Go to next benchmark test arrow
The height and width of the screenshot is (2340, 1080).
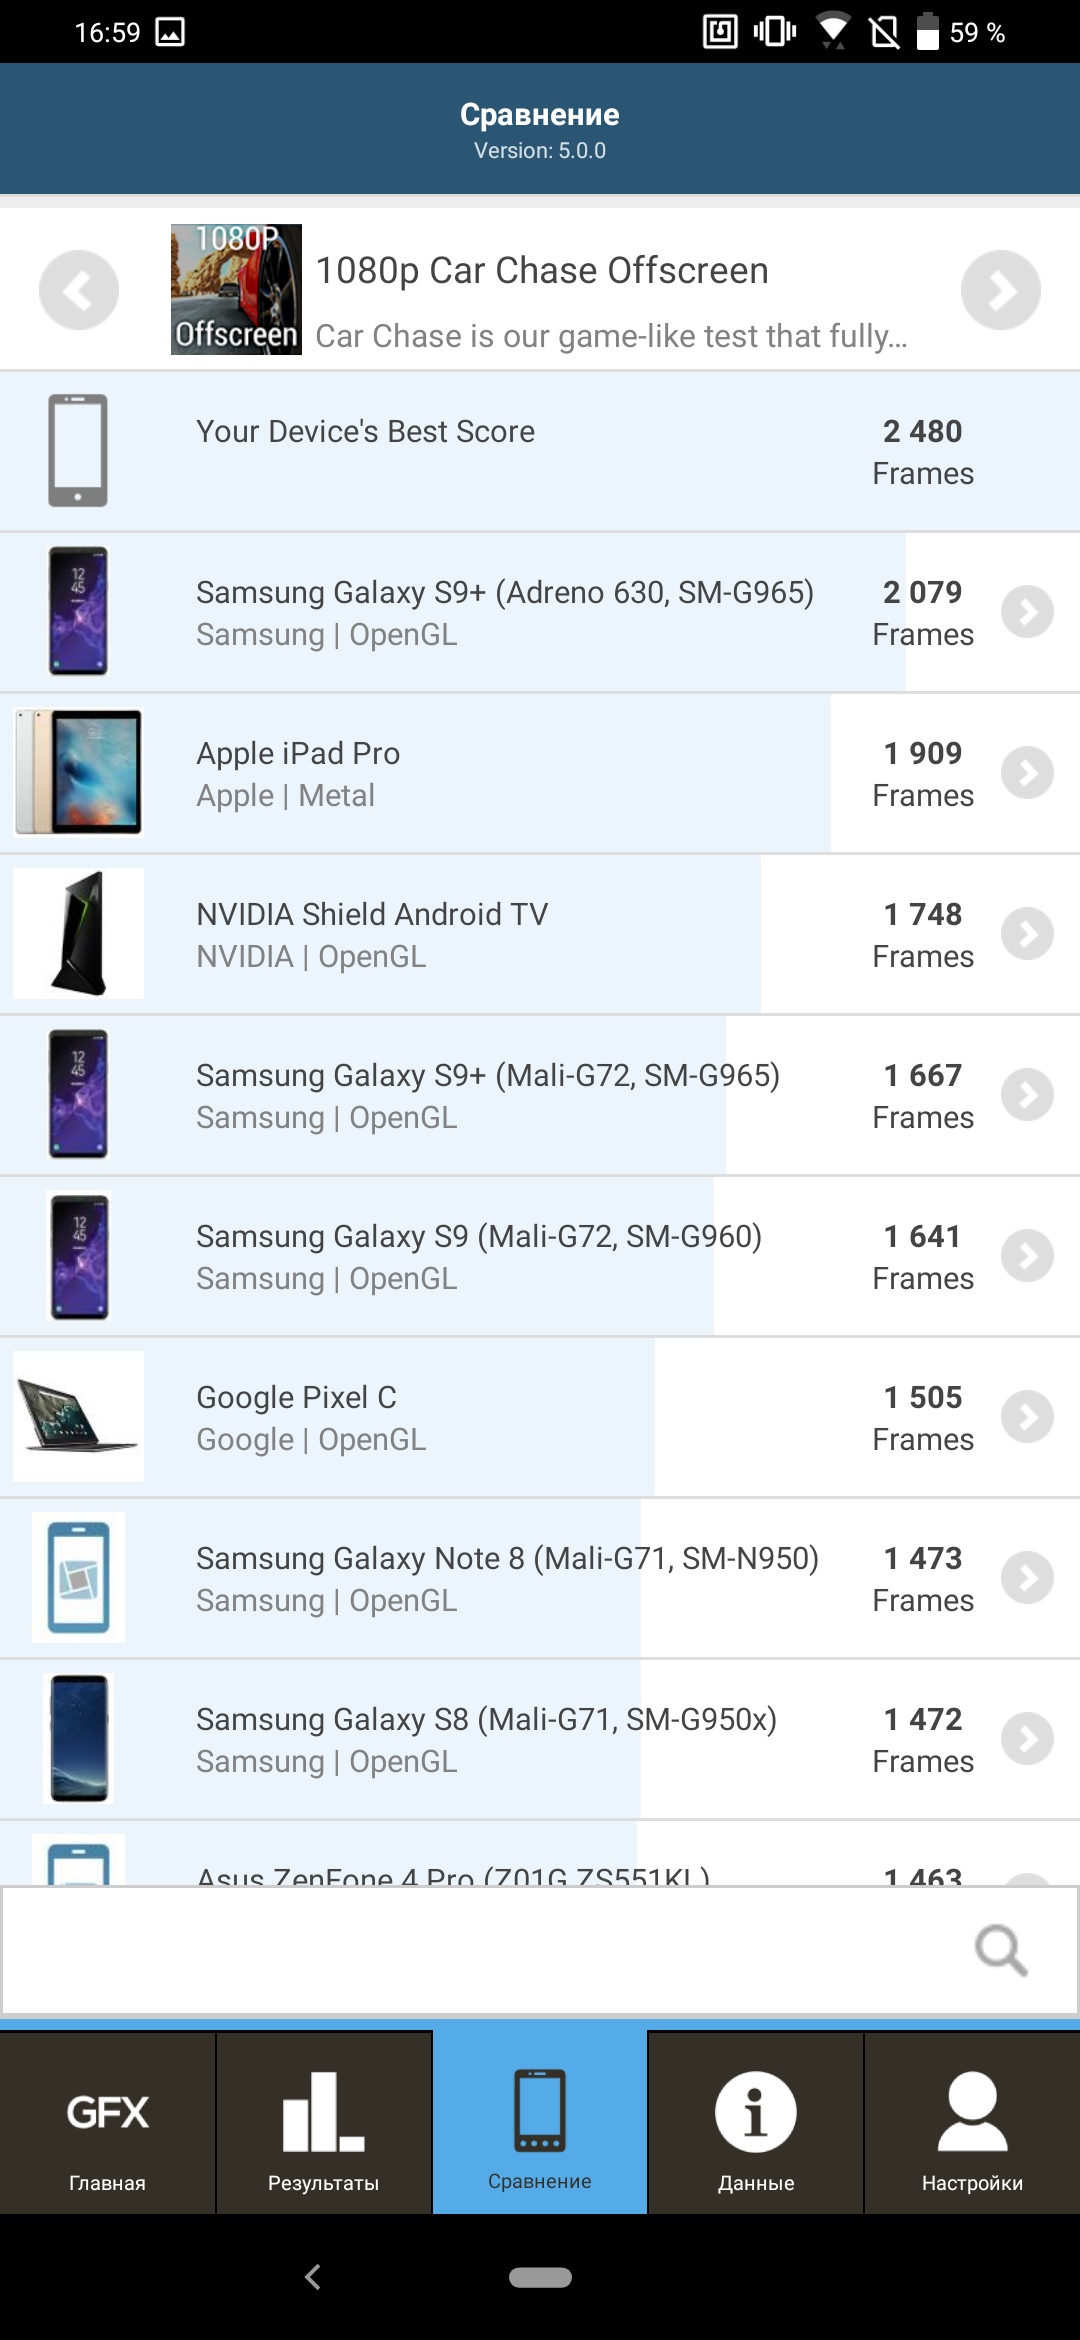[1000, 290]
